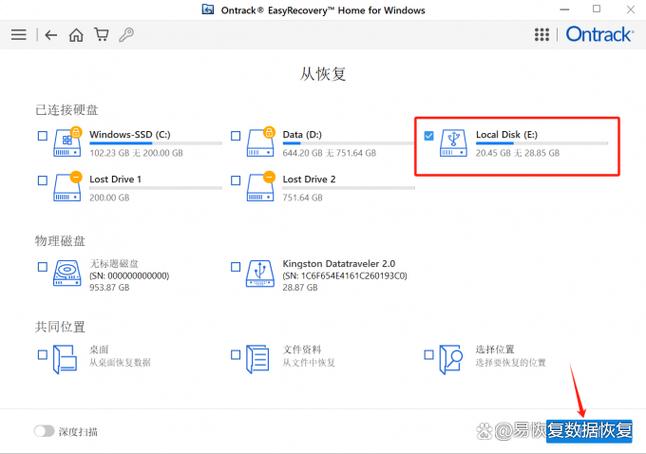The image size is (646, 454).
Task: Click the blue scan button at bottom right
Action: [589, 431]
